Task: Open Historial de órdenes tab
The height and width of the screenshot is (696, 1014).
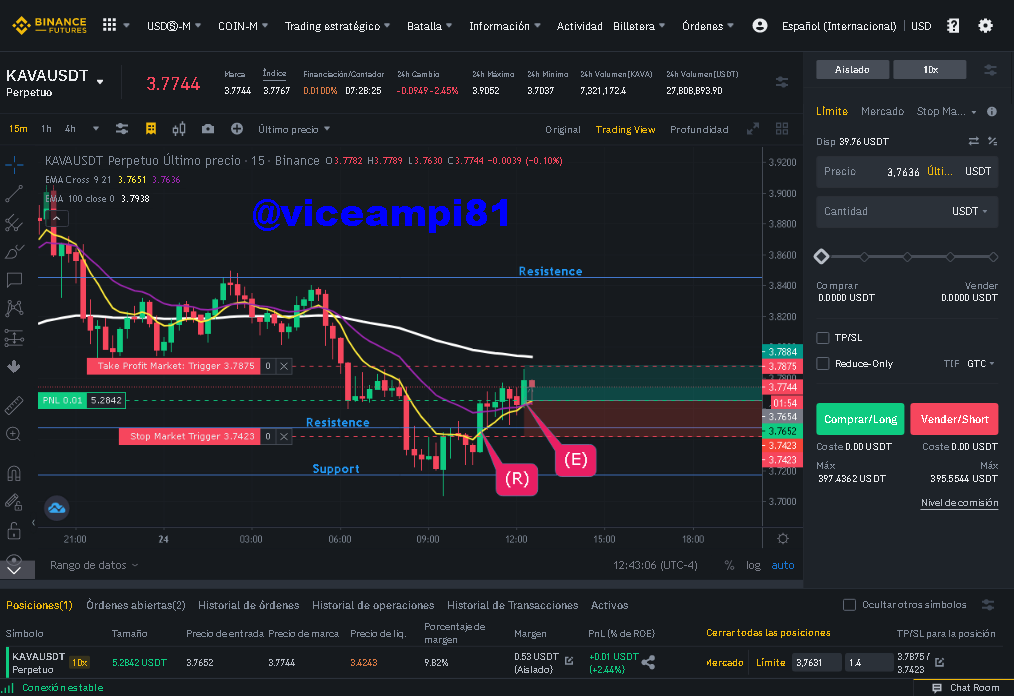Action: [248, 605]
